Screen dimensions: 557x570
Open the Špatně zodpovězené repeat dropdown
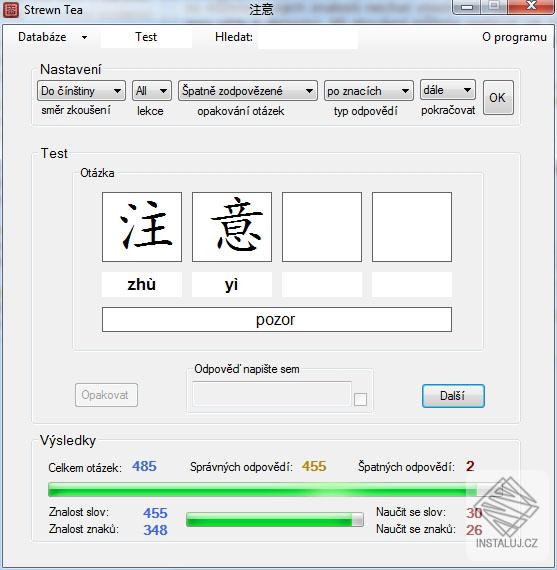tap(248, 91)
